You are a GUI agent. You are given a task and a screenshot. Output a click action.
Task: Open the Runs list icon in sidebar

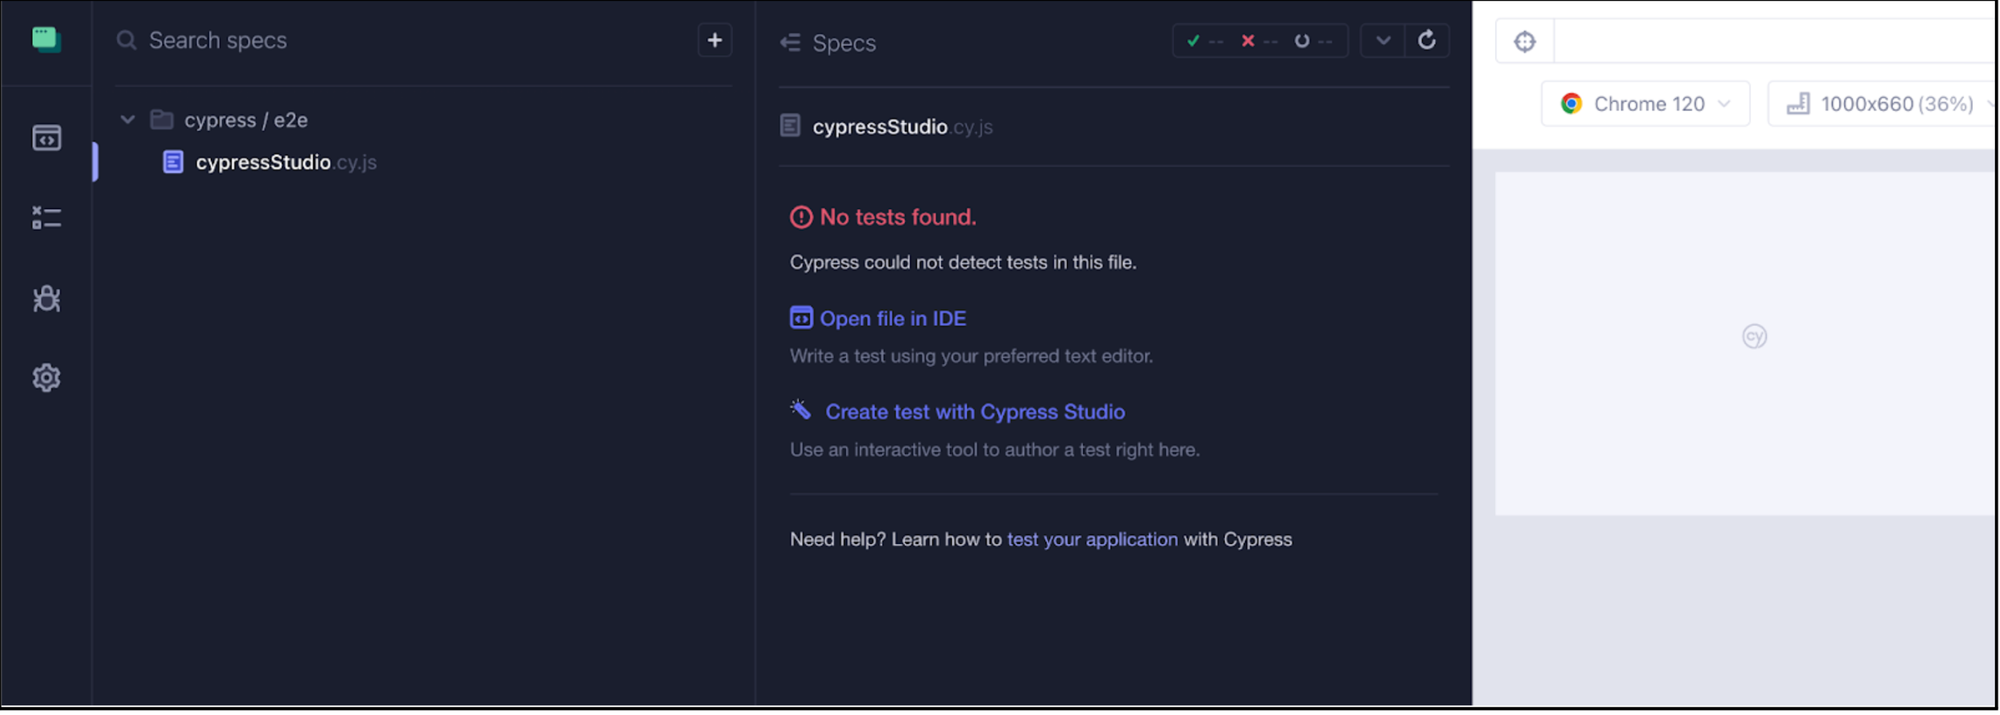click(x=46, y=218)
